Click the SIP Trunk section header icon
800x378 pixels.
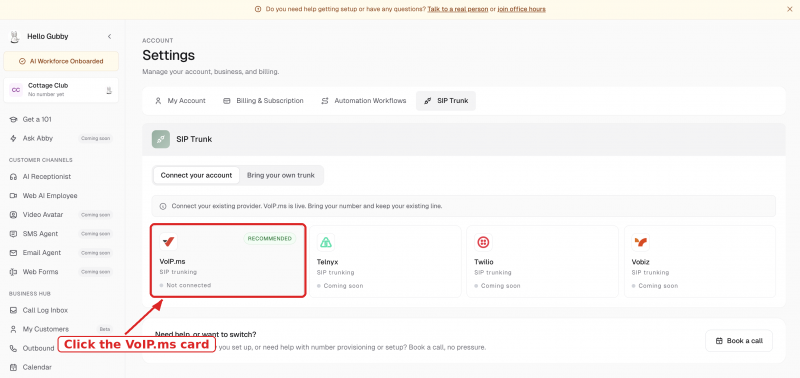point(161,139)
